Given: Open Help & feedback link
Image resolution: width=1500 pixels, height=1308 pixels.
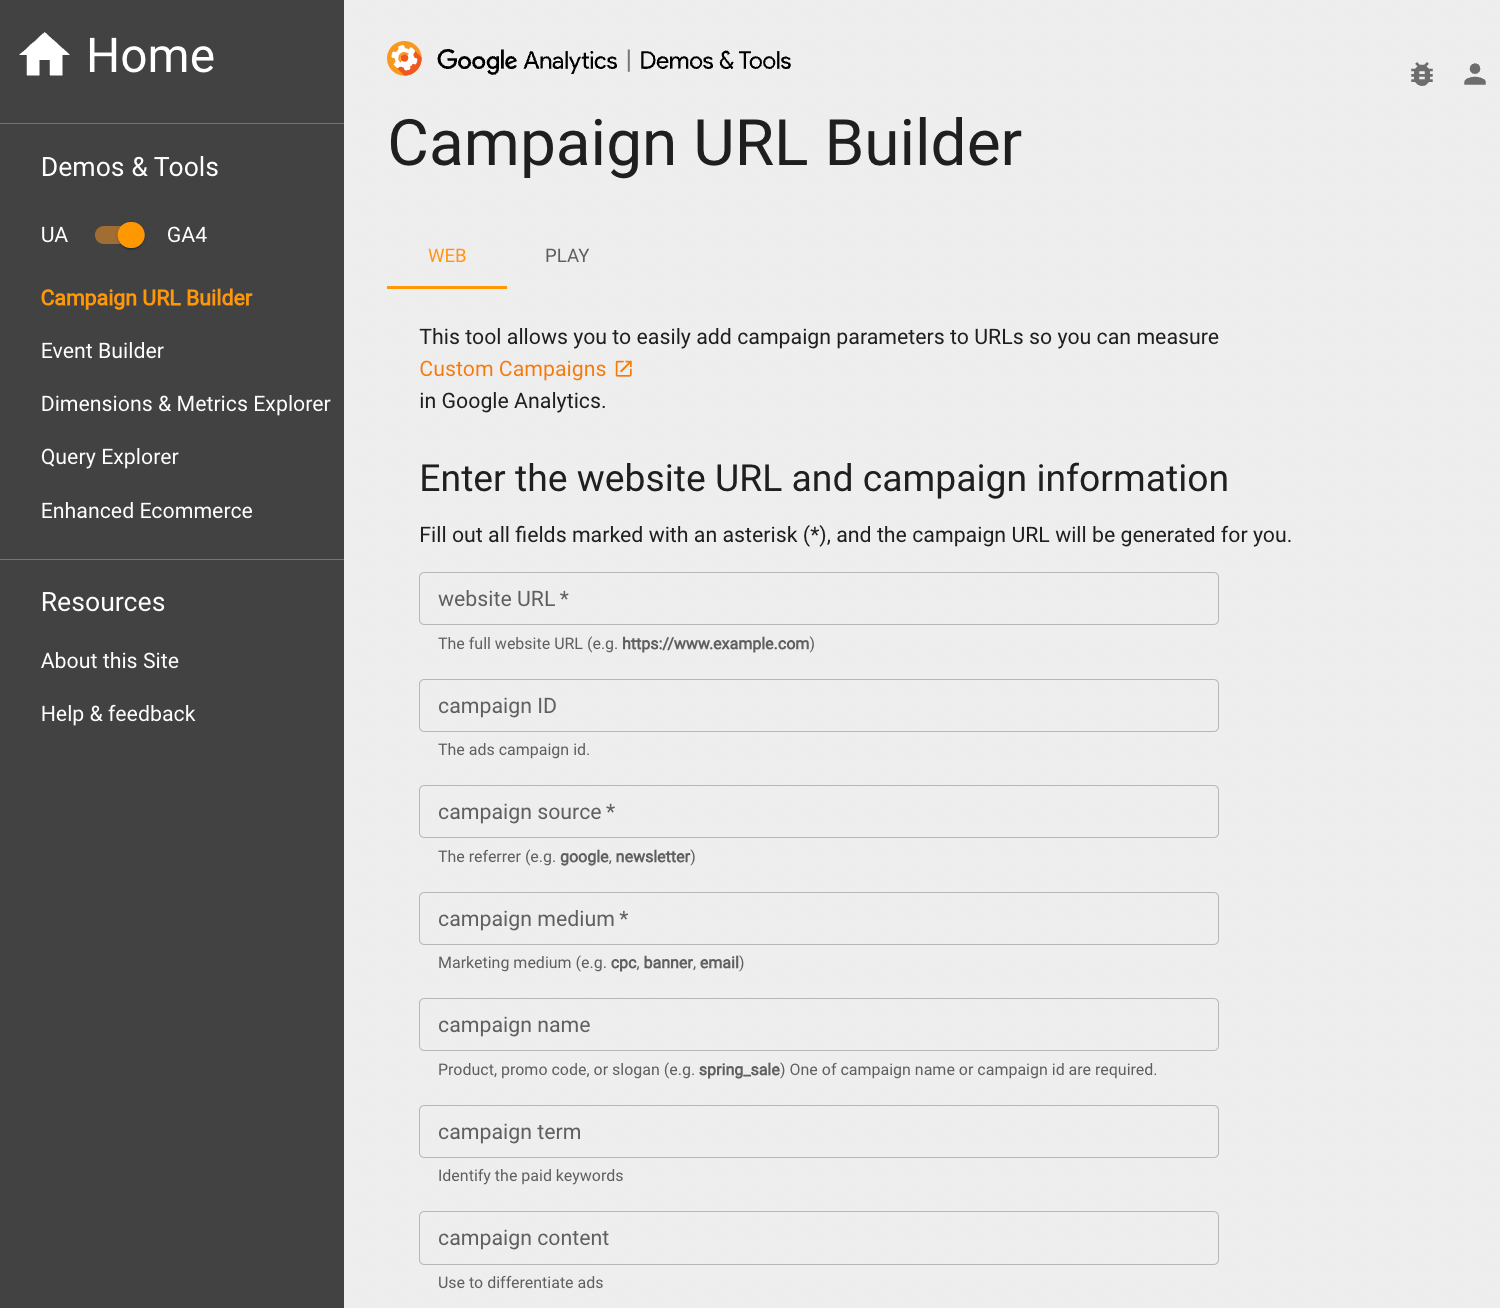Looking at the screenshot, I should click(x=118, y=714).
